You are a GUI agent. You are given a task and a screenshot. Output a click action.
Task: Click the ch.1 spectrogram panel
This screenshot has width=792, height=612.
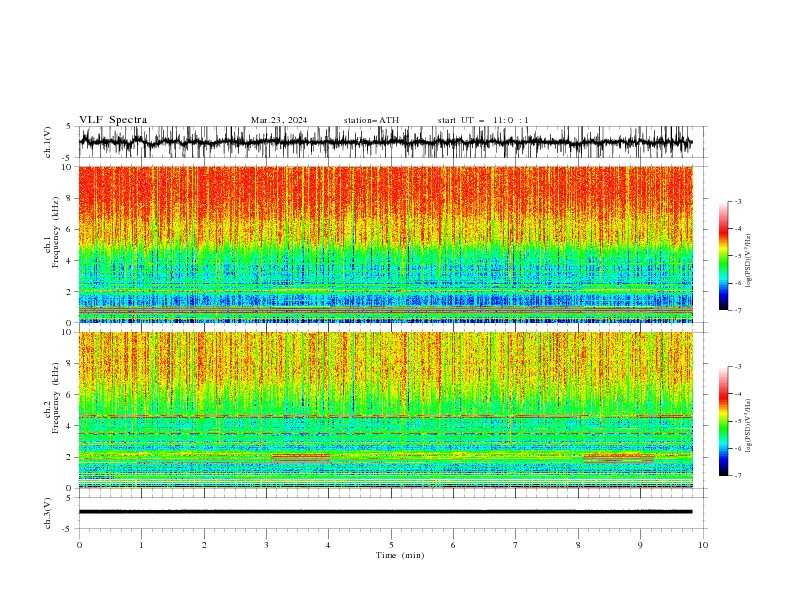point(385,244)
